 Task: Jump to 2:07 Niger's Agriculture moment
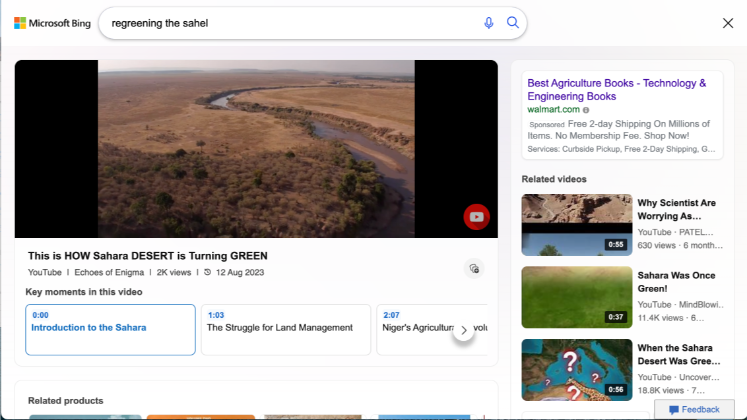tap(430, 329)
